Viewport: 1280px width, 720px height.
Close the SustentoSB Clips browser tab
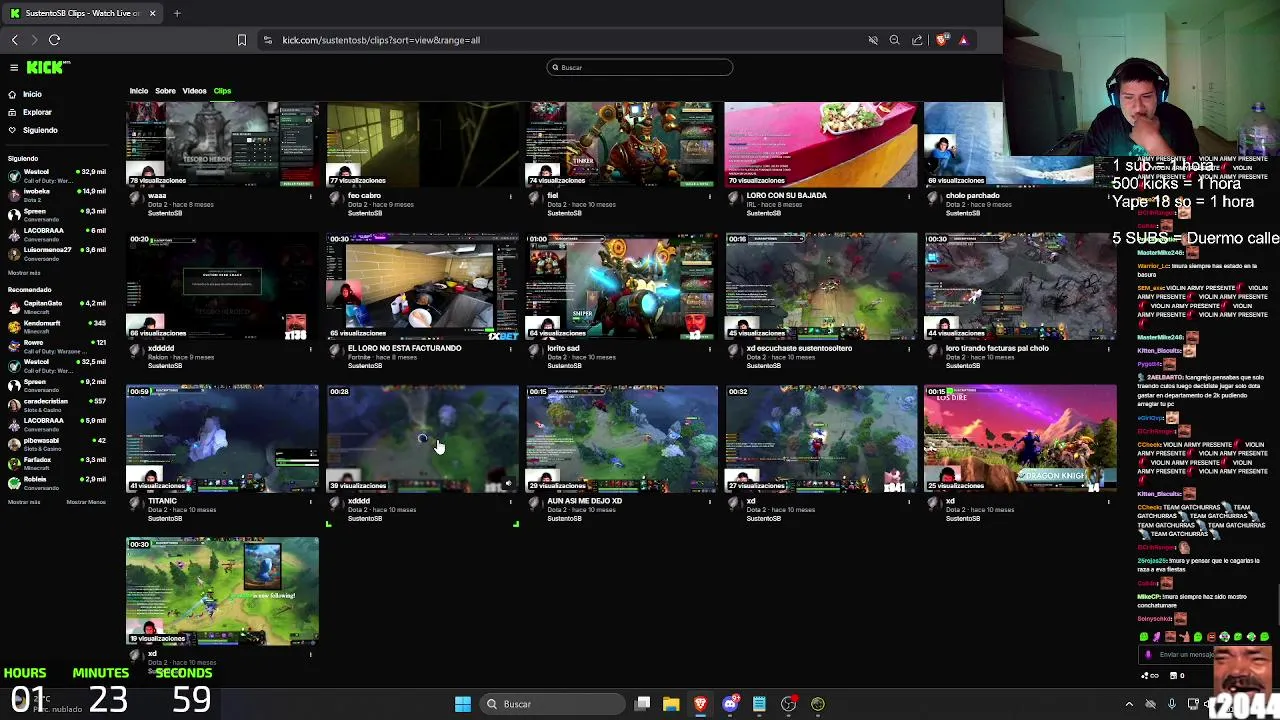click(152, 13)
